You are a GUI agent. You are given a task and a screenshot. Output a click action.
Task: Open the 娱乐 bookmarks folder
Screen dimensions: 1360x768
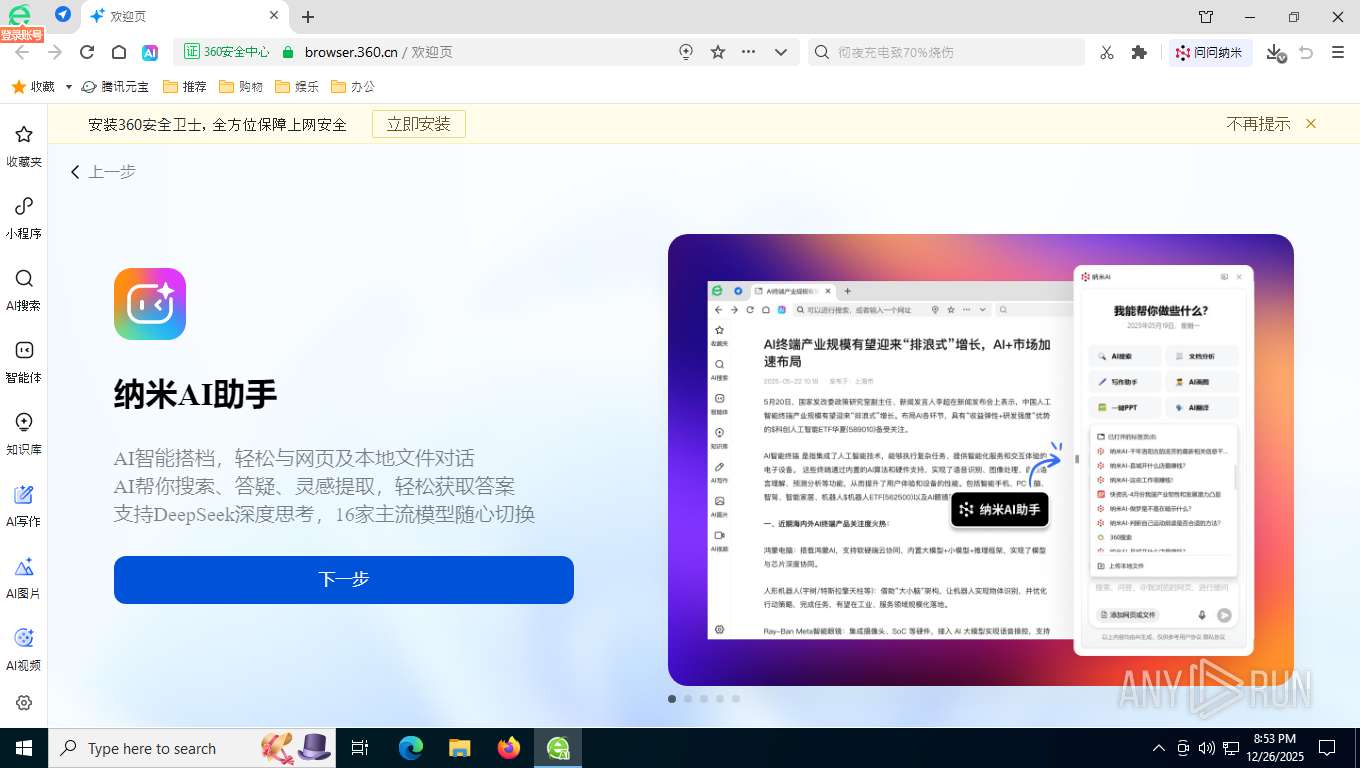pyautogui.click(x=296, y=87)
